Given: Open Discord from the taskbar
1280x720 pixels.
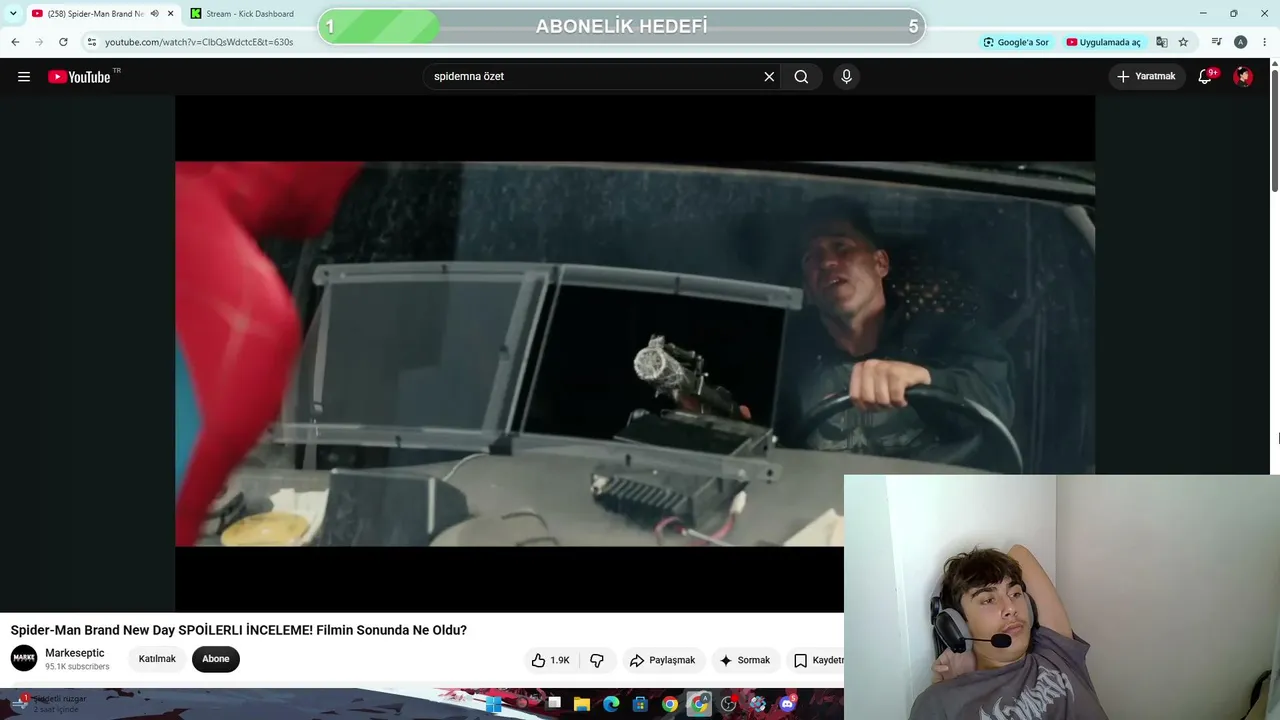Looking at the screenshot, I should 787,704.
